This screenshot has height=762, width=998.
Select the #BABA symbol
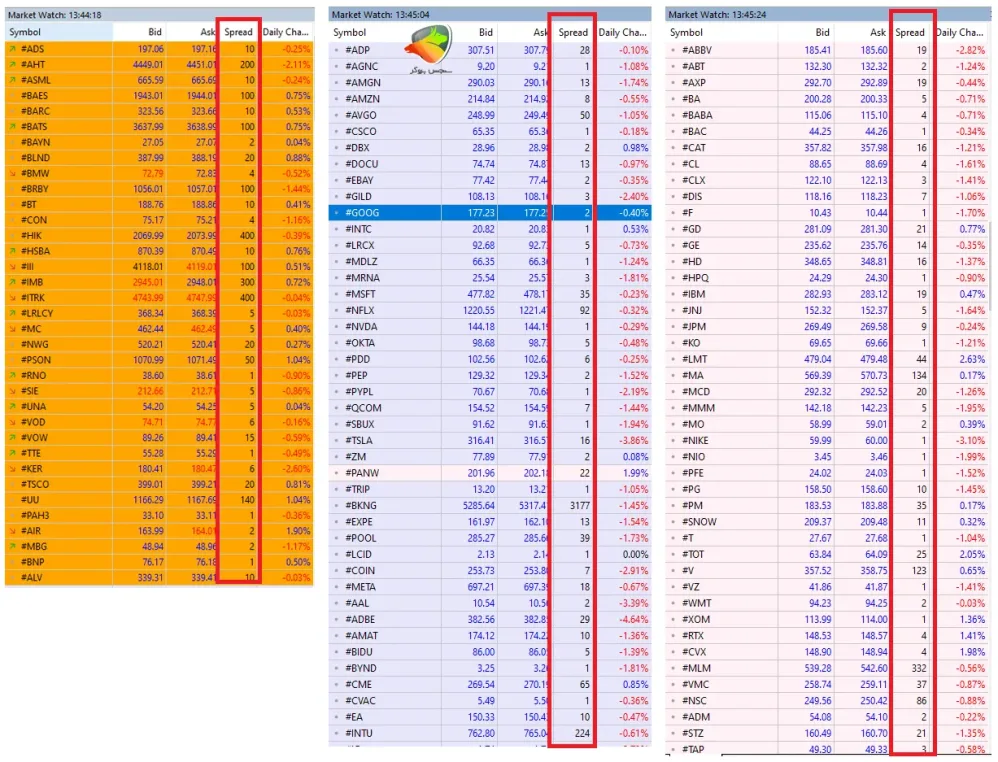697,115
